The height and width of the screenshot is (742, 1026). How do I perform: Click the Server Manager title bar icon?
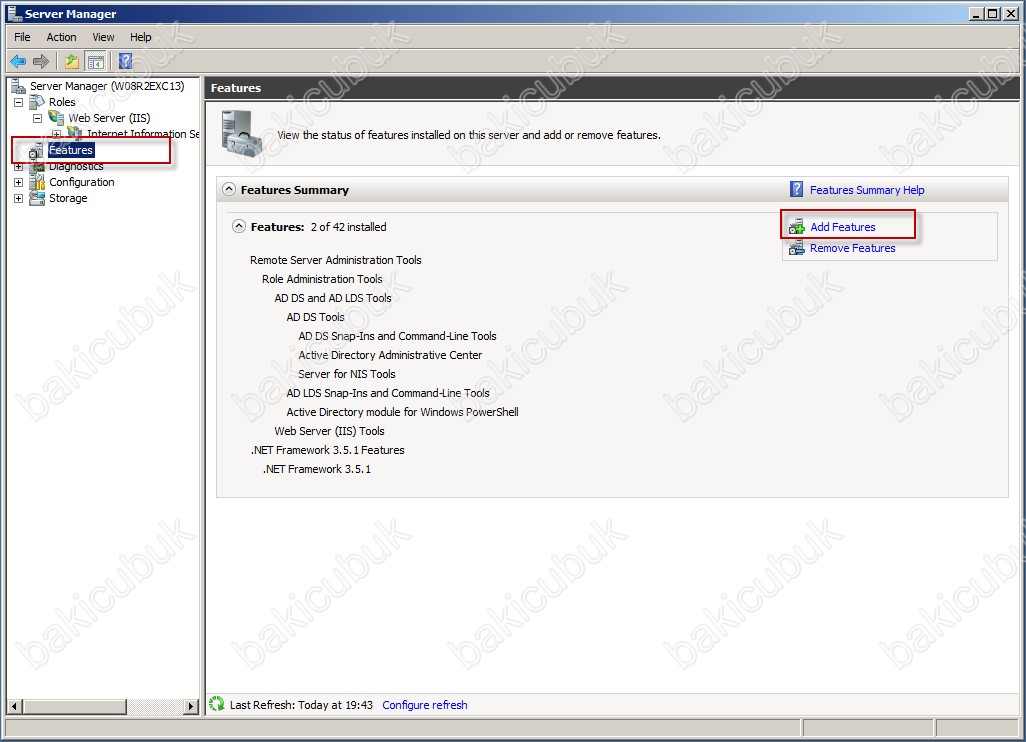(x=14, y=13)
